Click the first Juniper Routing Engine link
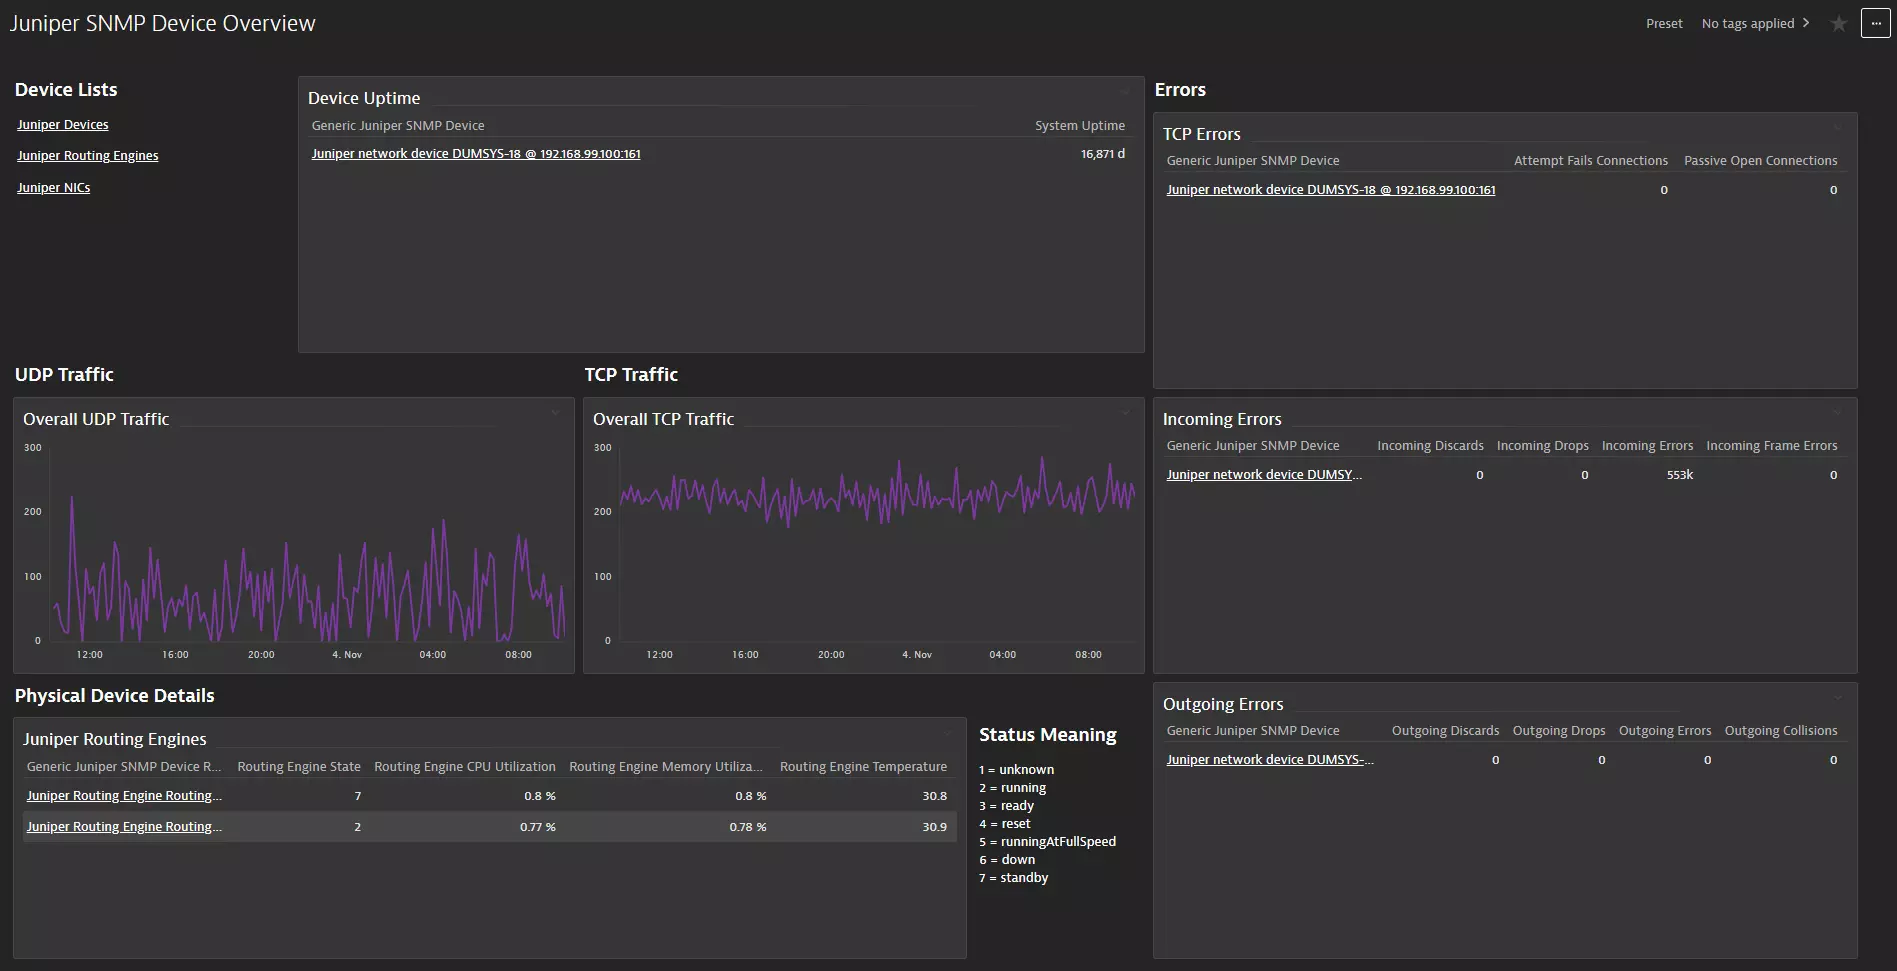Screen dimensions: 1897x971 click(x=124, y=795)
